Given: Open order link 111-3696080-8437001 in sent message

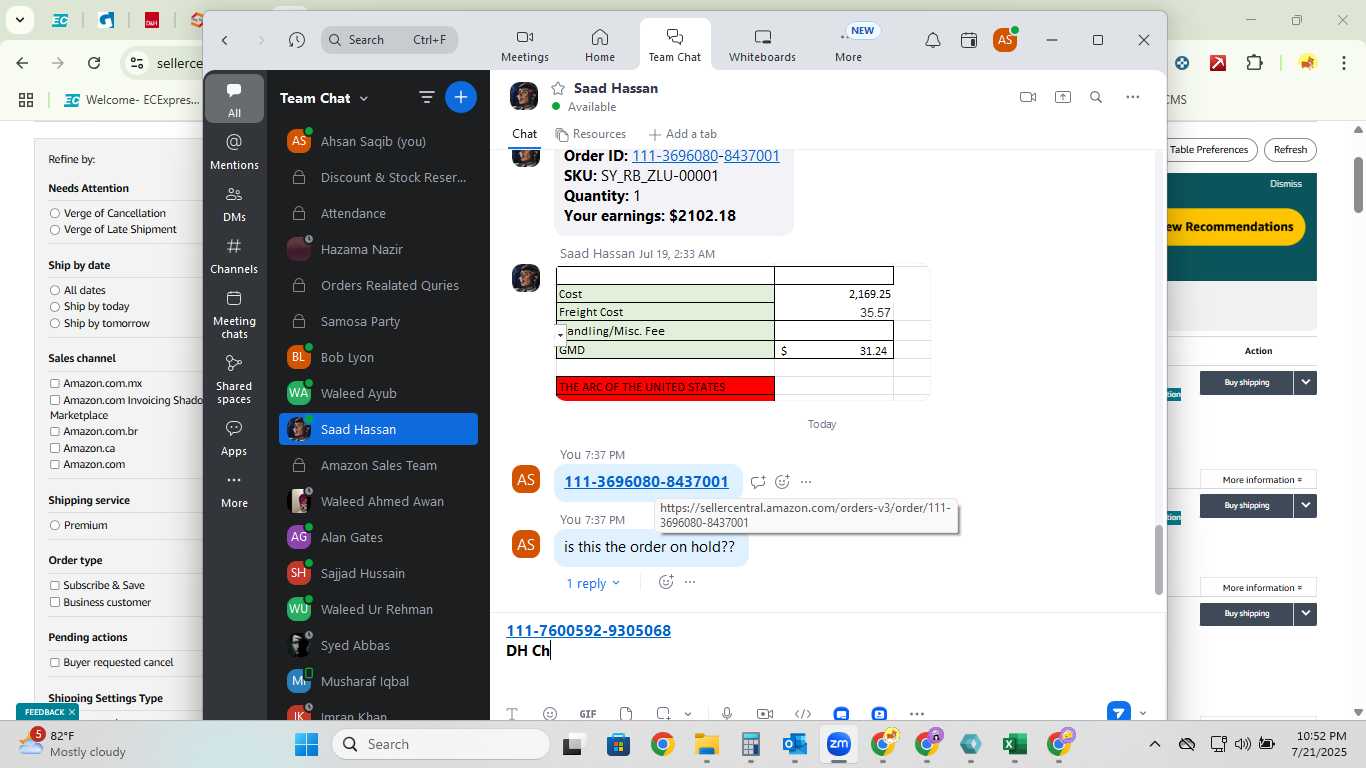Looking at the screenshot, I should [646, 482].
